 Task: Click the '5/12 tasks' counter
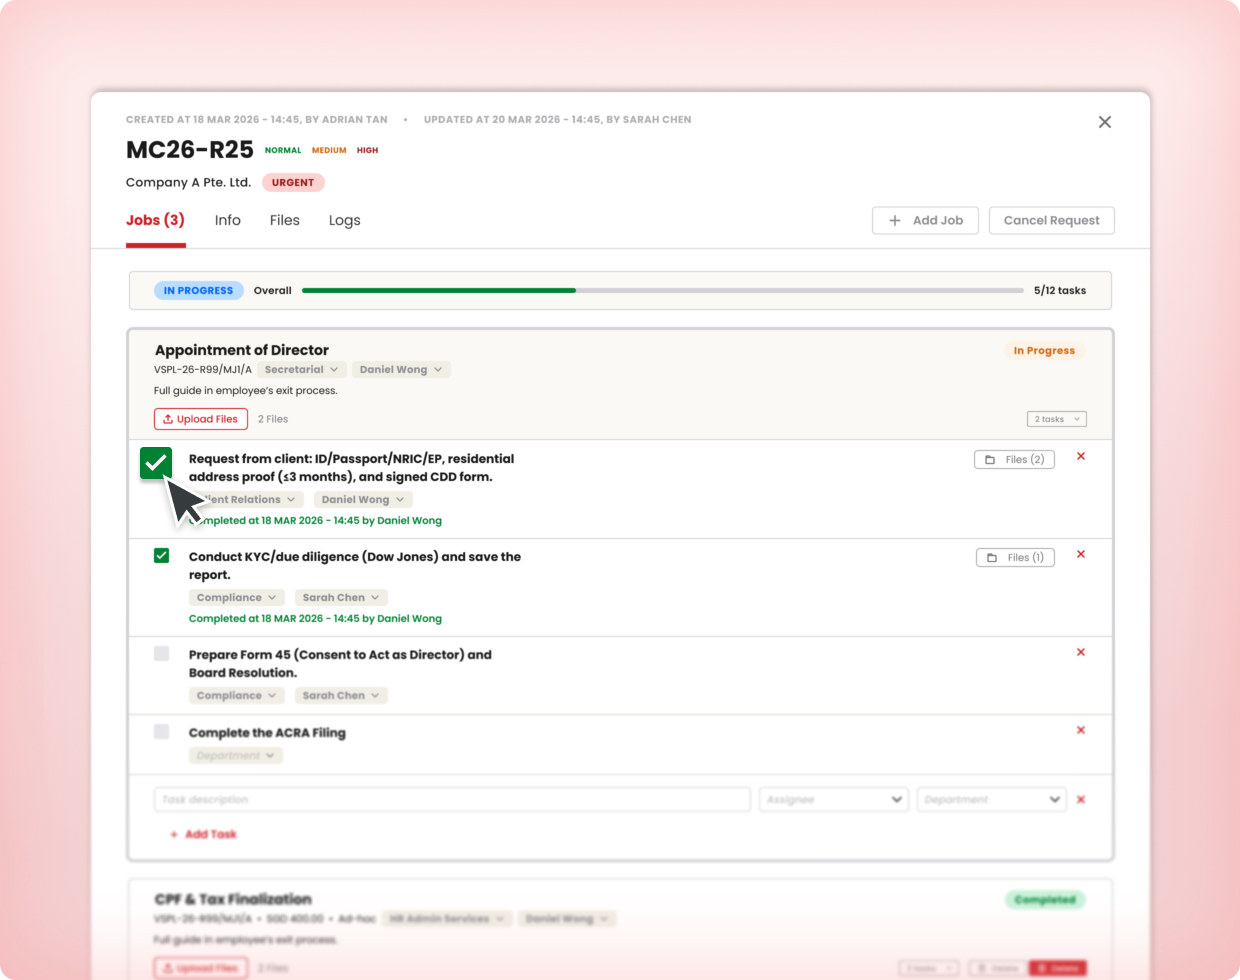[x=1060, y=290]
